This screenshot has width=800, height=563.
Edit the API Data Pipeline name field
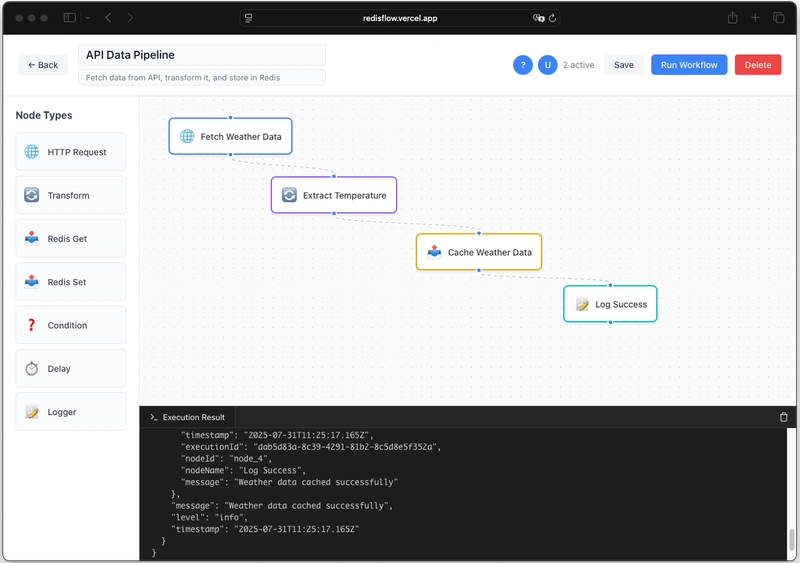[x=202, y=56]
